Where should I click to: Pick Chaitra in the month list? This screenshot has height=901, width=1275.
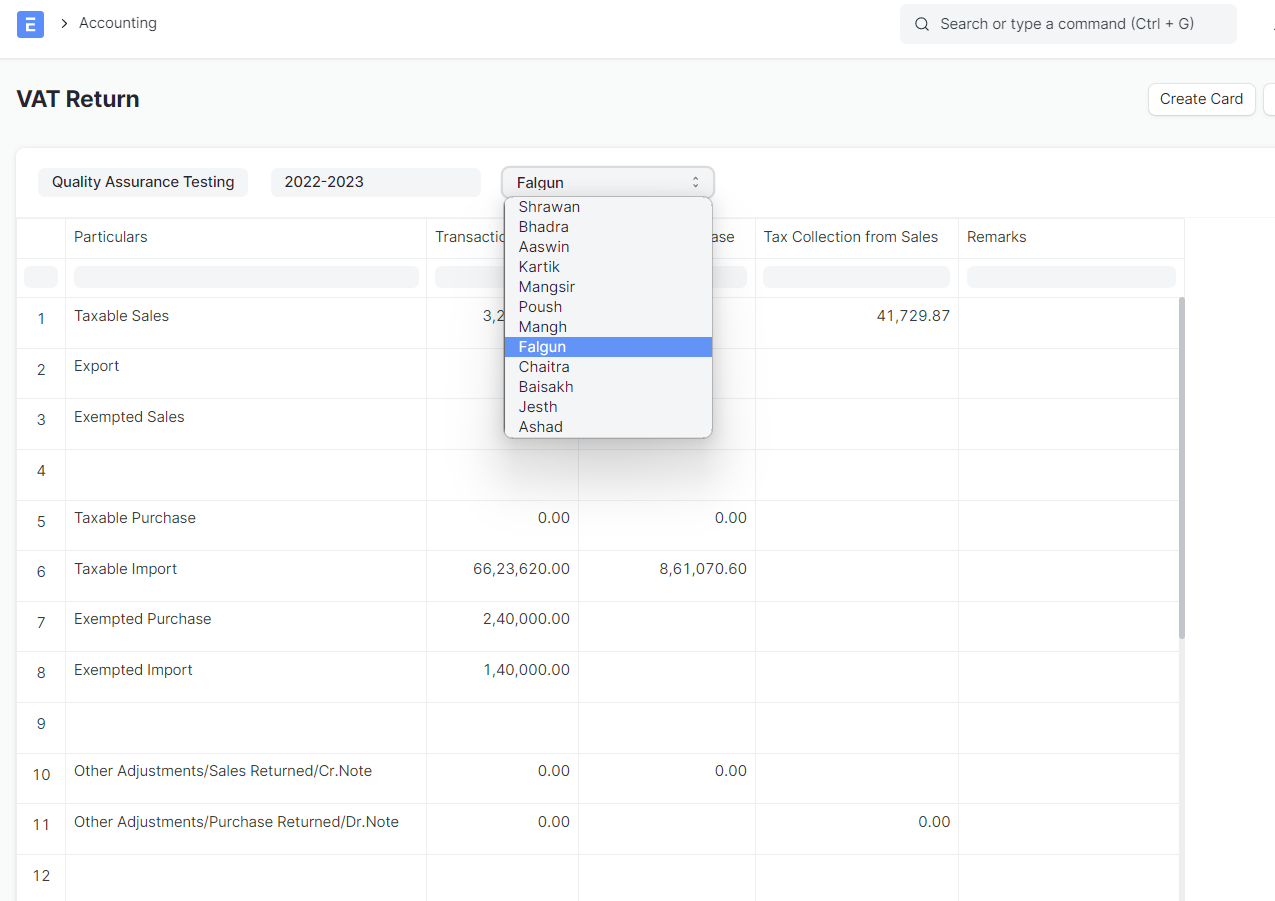543,367
